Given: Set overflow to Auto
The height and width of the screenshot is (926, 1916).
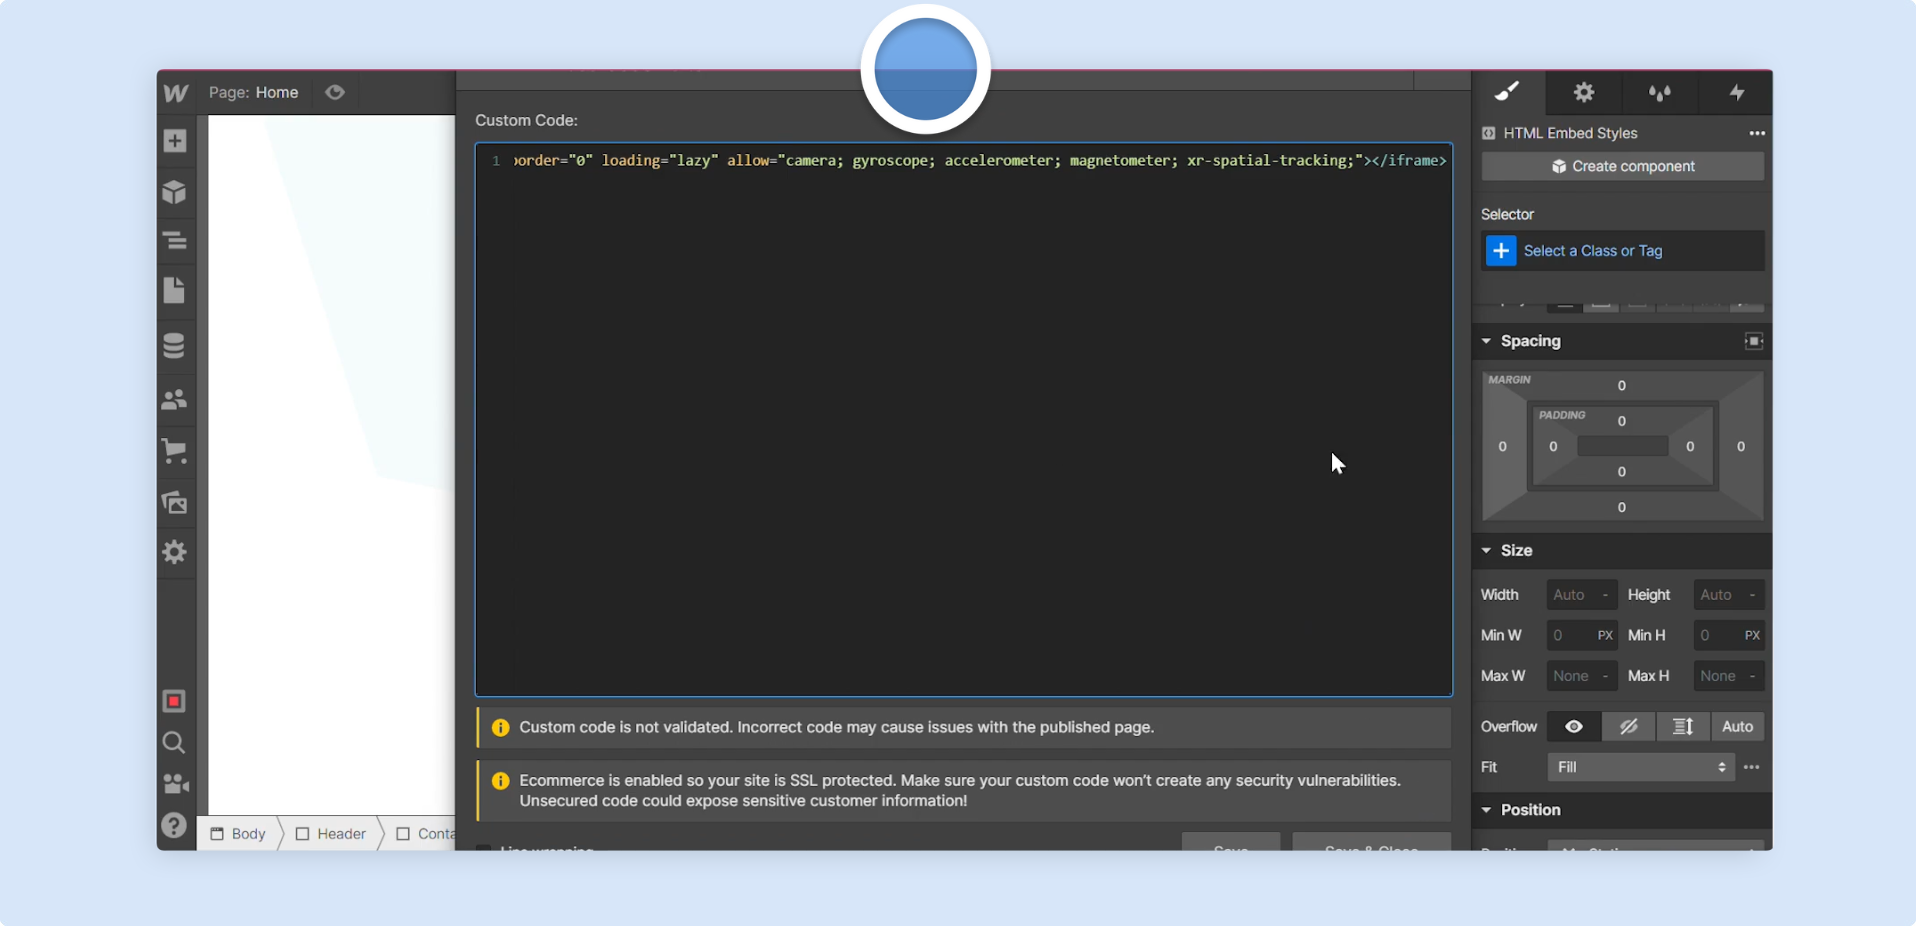Looking at the screenshot, I should tap(1737, 727).
